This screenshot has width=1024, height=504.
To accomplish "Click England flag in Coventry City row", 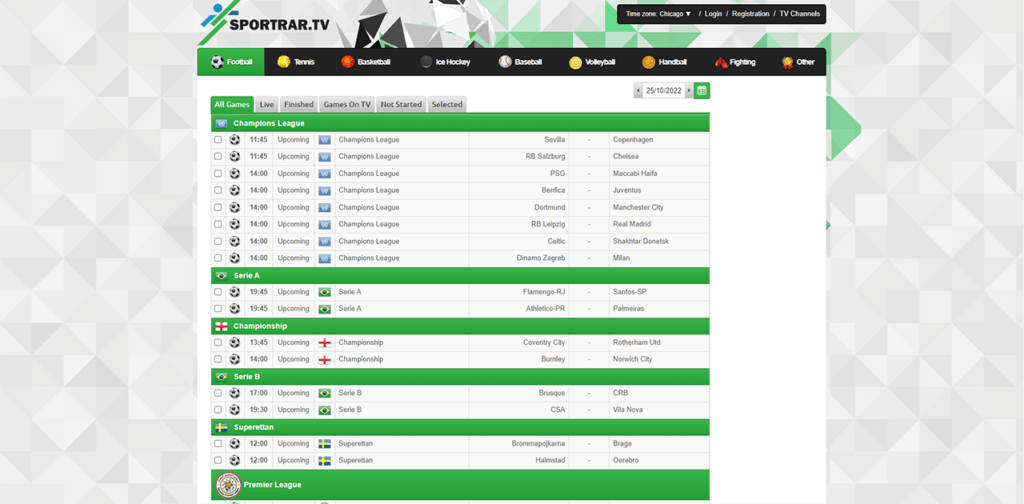I will [x=324, y=342].
